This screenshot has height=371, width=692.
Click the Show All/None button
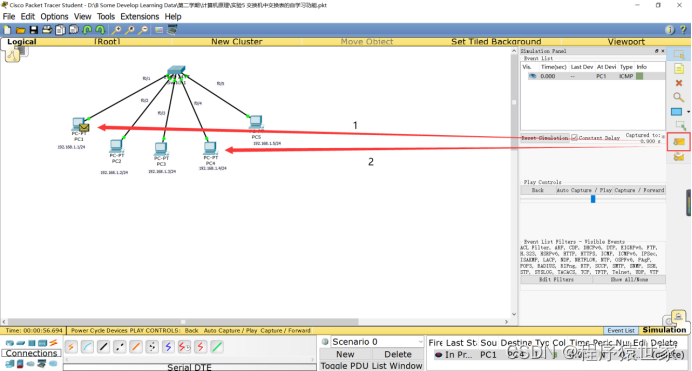629,280
